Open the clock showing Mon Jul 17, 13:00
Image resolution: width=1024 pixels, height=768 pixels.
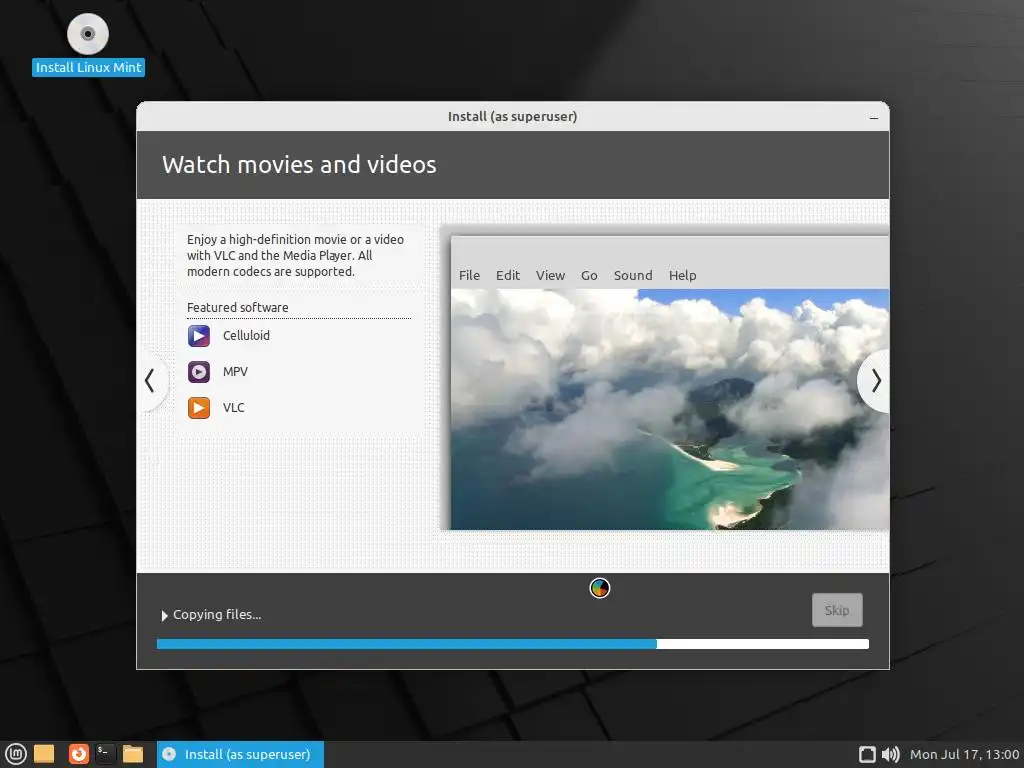965,754
